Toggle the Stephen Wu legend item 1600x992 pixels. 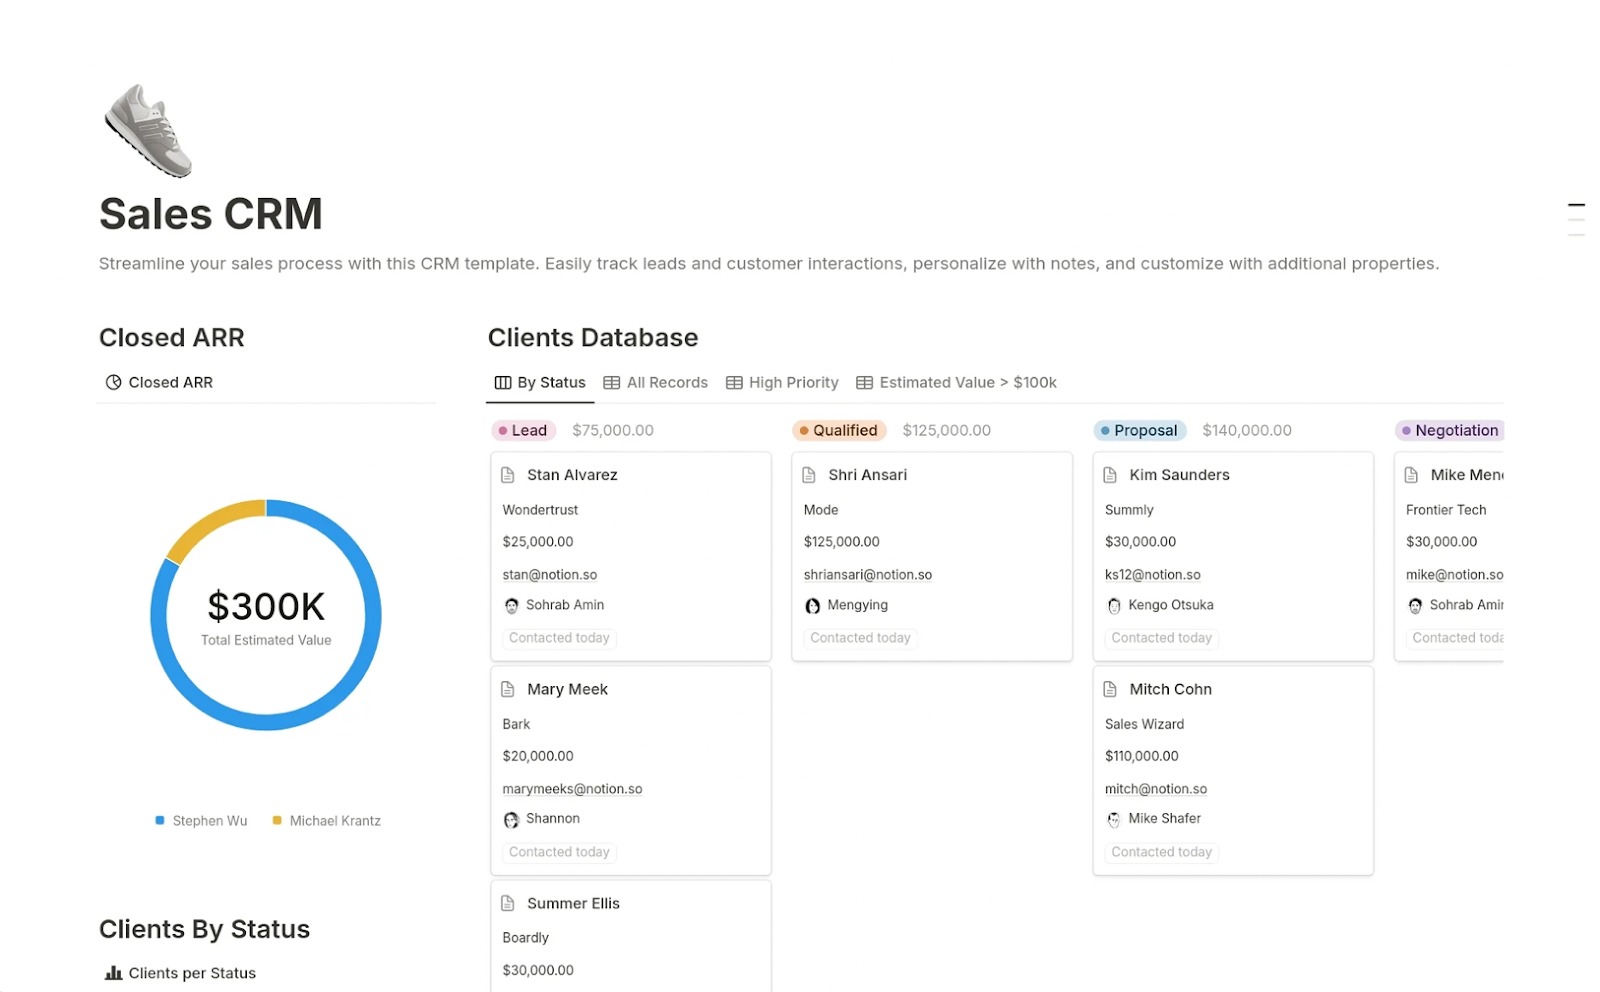point(200,820)
